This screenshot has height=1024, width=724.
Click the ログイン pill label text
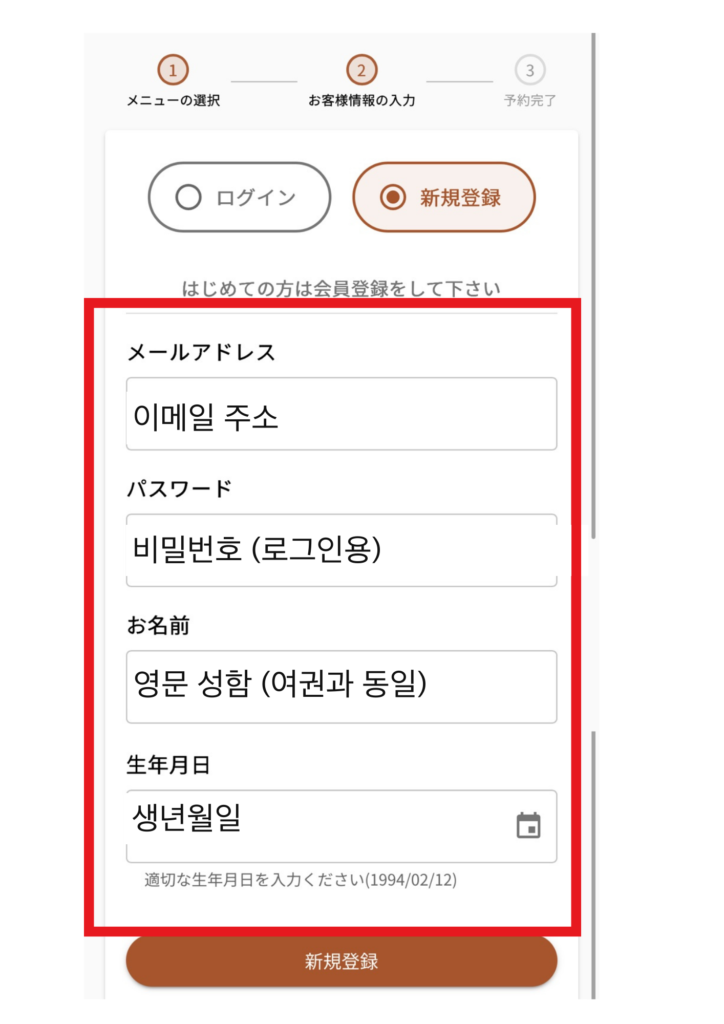[x=257, y=197]
